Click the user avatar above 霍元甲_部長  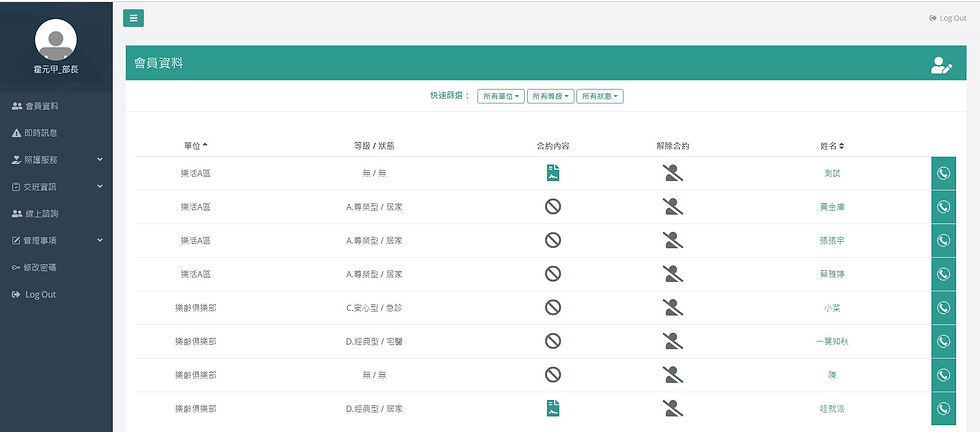(x=56, y=39)
